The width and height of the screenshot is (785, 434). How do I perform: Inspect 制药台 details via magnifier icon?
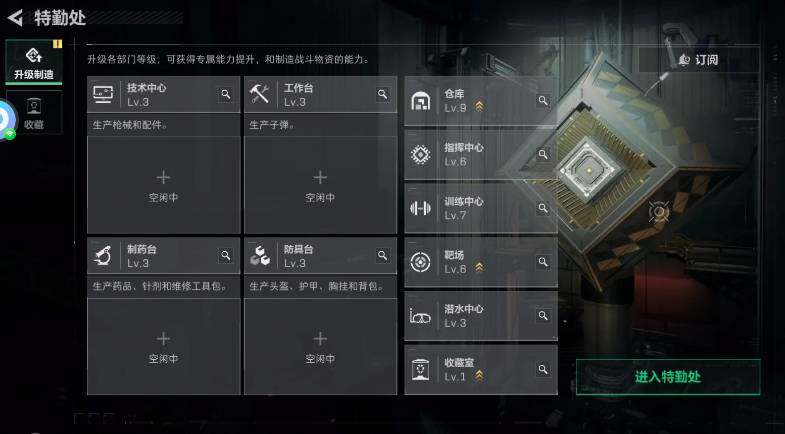point(226,255)
